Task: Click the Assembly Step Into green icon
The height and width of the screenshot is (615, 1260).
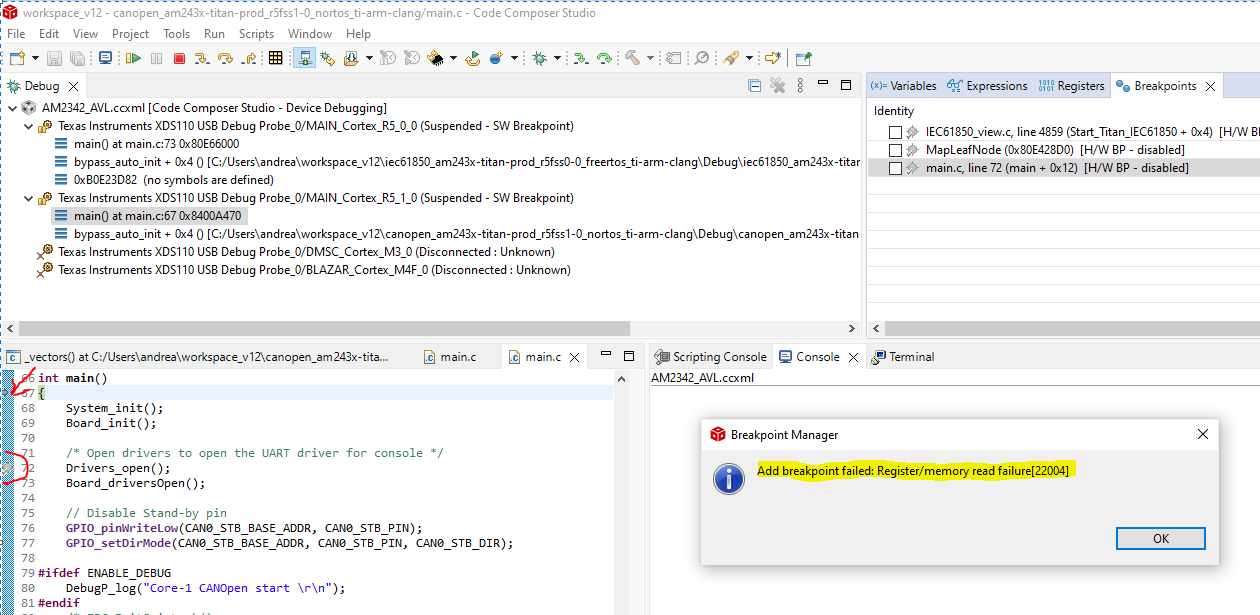Action: pyautogui.click(x=580, y=58)
